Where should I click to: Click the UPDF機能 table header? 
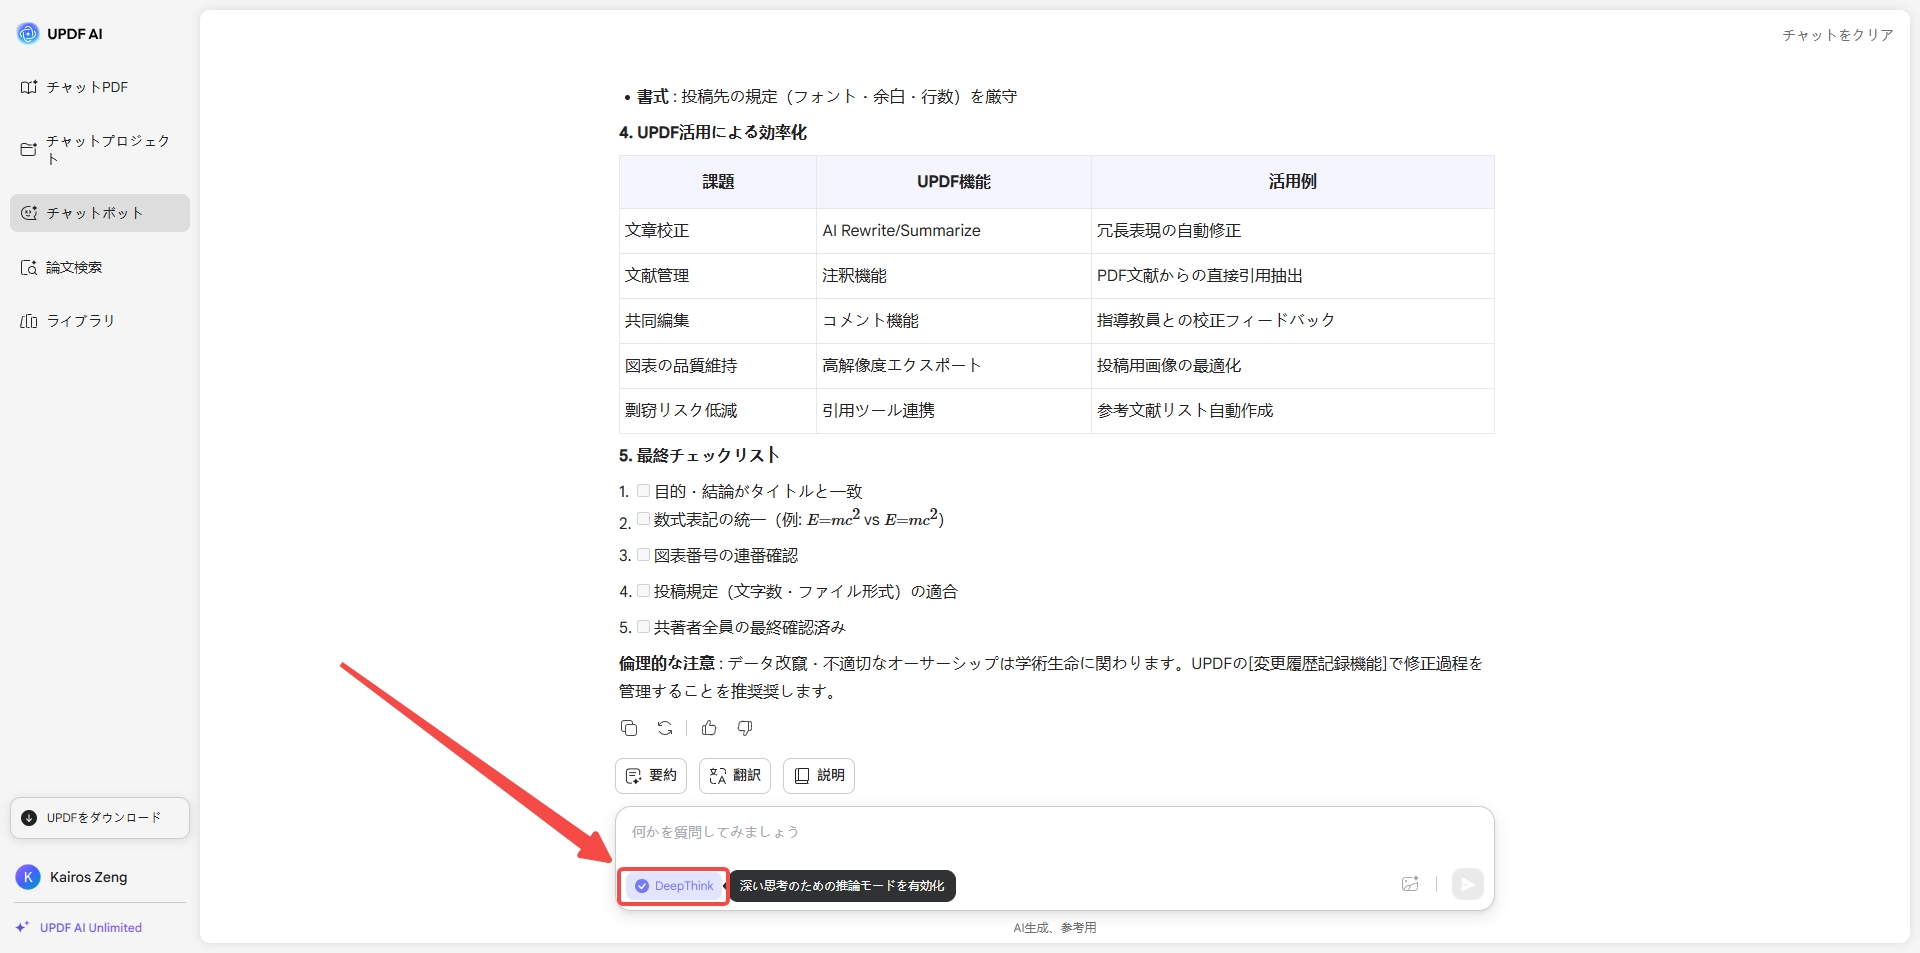[954, 182]
